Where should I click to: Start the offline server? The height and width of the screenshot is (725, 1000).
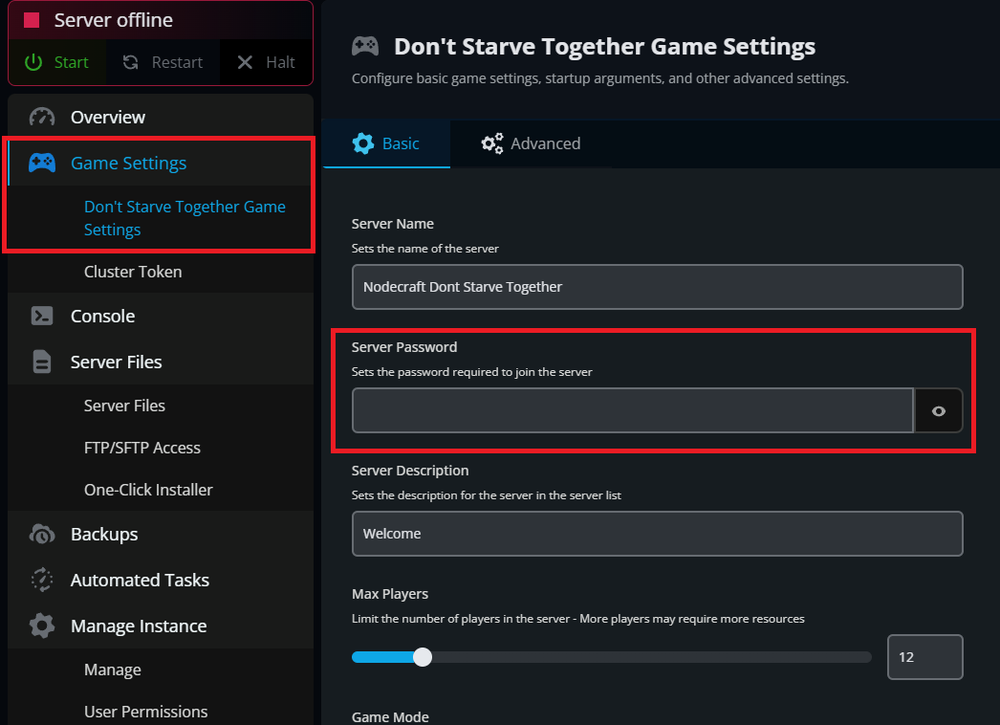click(57, 61)
